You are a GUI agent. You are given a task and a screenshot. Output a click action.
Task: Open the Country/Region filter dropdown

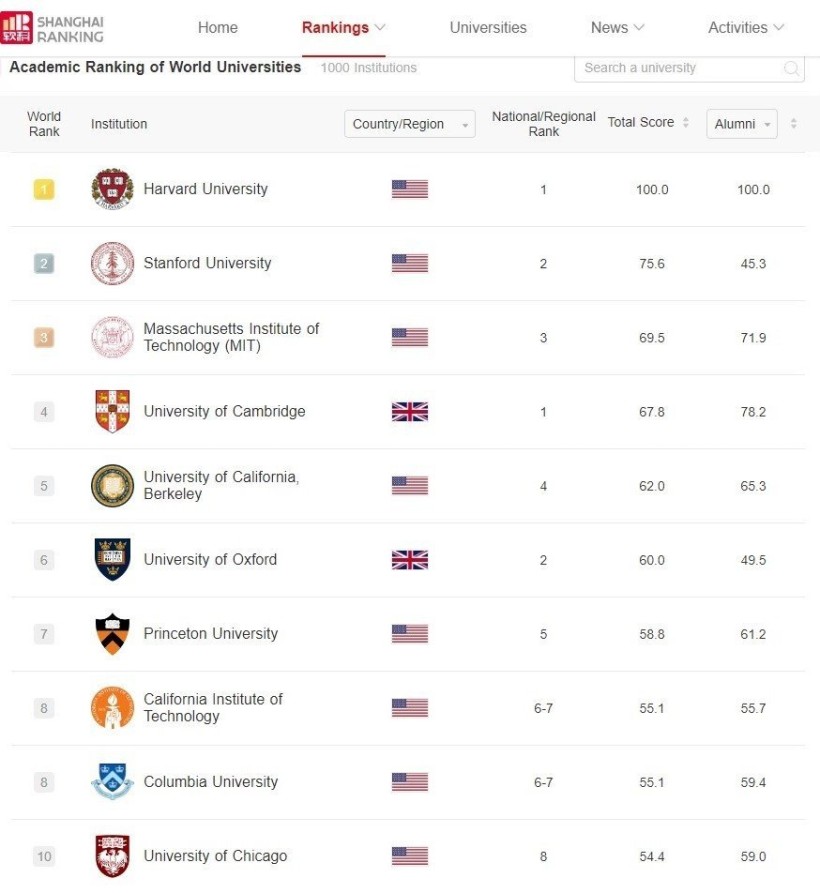point(409,124)
